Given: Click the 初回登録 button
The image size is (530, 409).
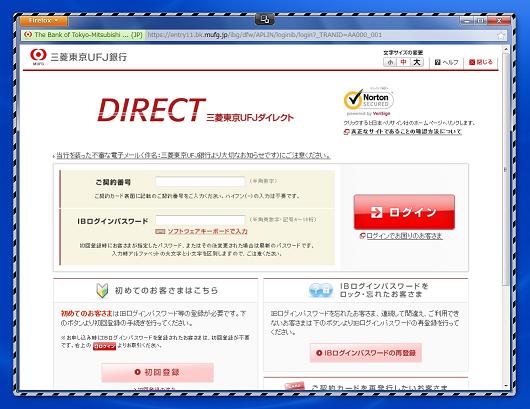Looking at the screenshot, I should click(x=158, y=372).
